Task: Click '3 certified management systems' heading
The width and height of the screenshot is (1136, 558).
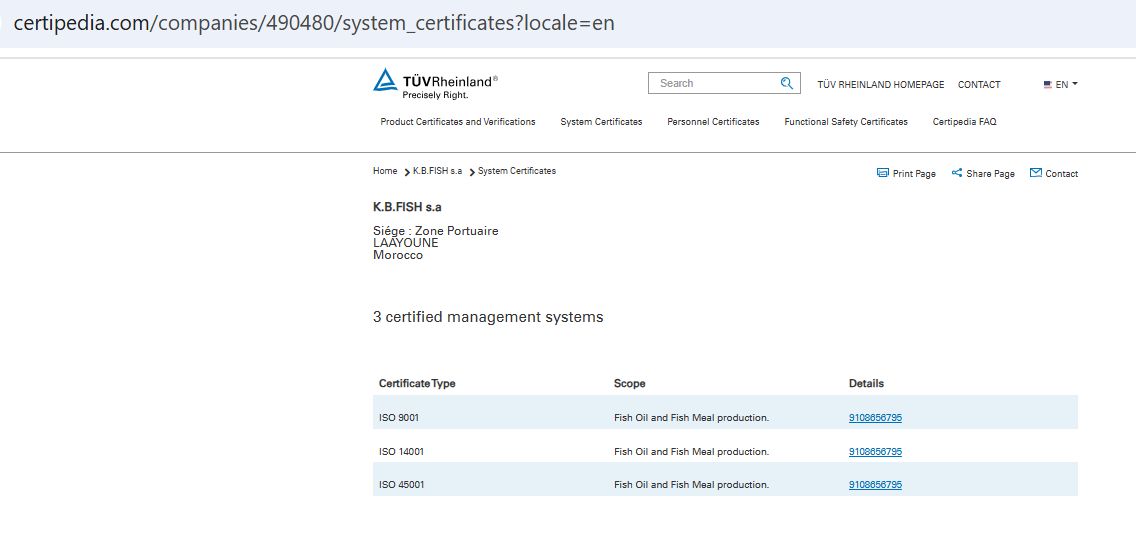Action: click(x=488, y=317)
